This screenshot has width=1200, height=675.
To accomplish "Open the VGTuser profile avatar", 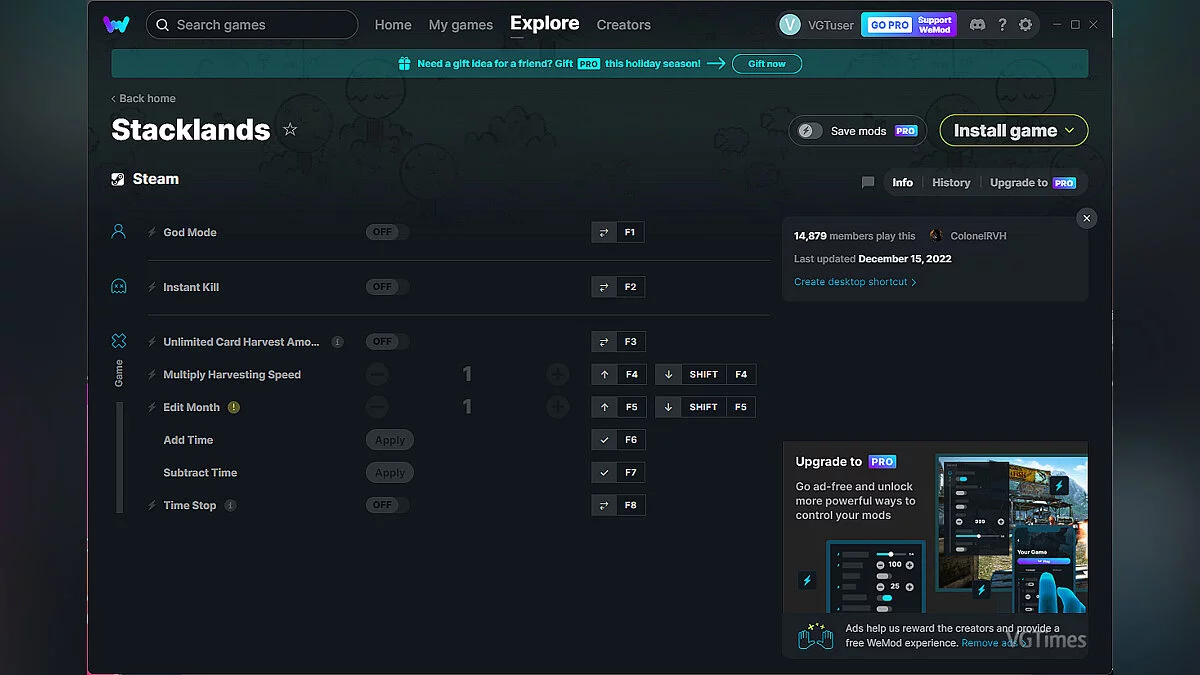I will [x=790, y=25].
